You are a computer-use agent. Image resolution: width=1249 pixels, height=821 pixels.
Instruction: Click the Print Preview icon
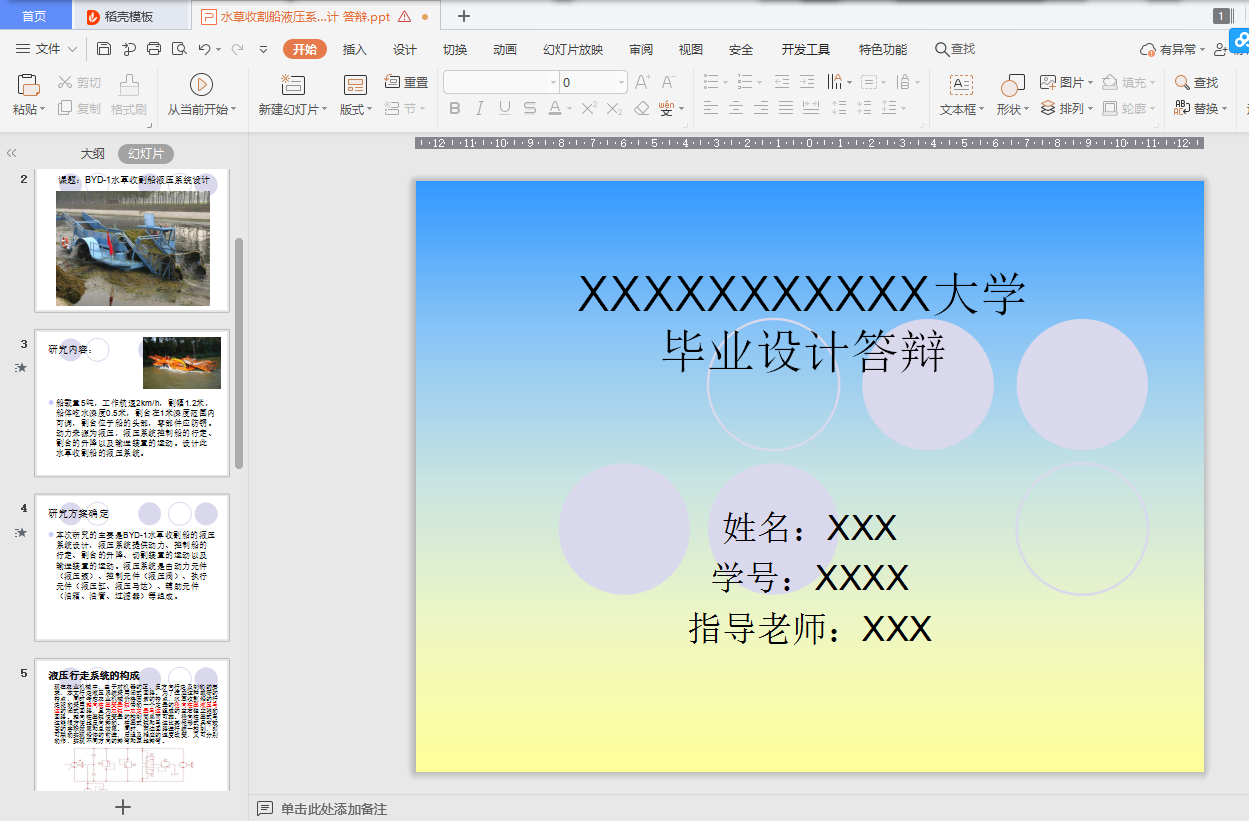click(x=179, y=49)
